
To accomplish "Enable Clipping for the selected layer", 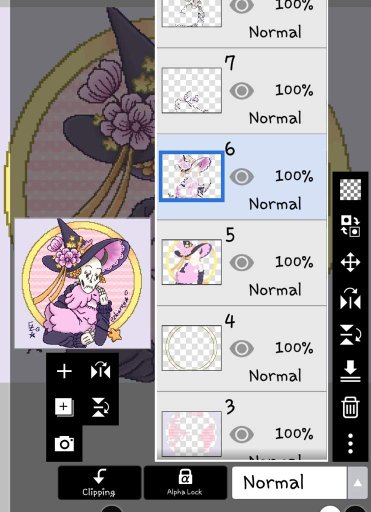I will point(99,482).
